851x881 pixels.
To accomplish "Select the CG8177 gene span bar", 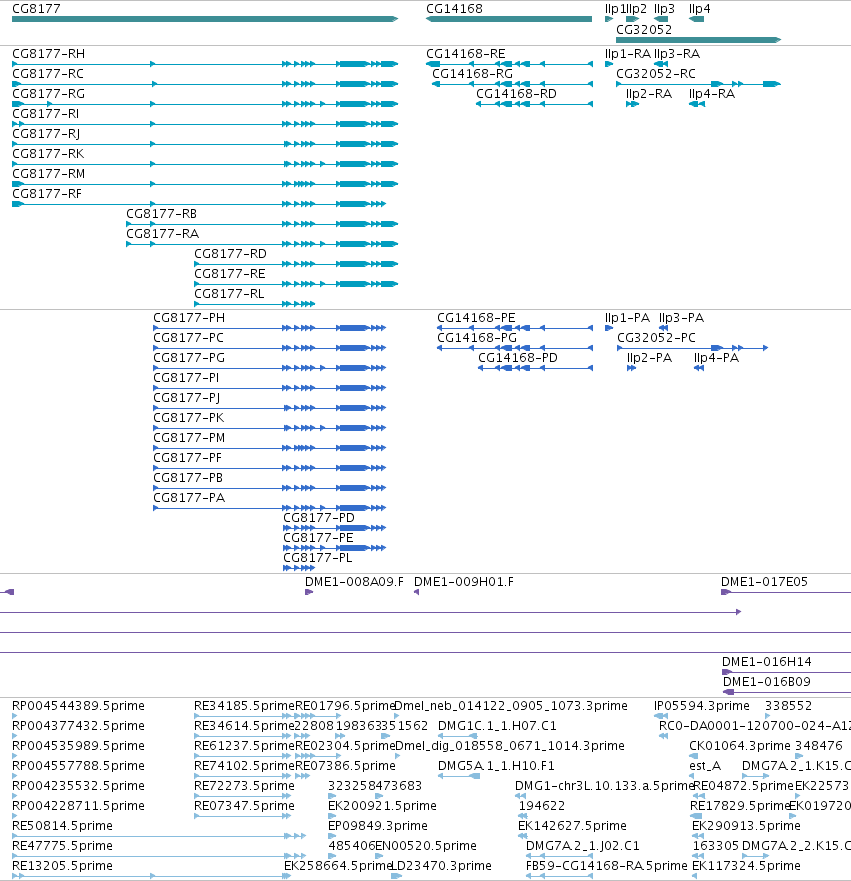I will (205, 19).
